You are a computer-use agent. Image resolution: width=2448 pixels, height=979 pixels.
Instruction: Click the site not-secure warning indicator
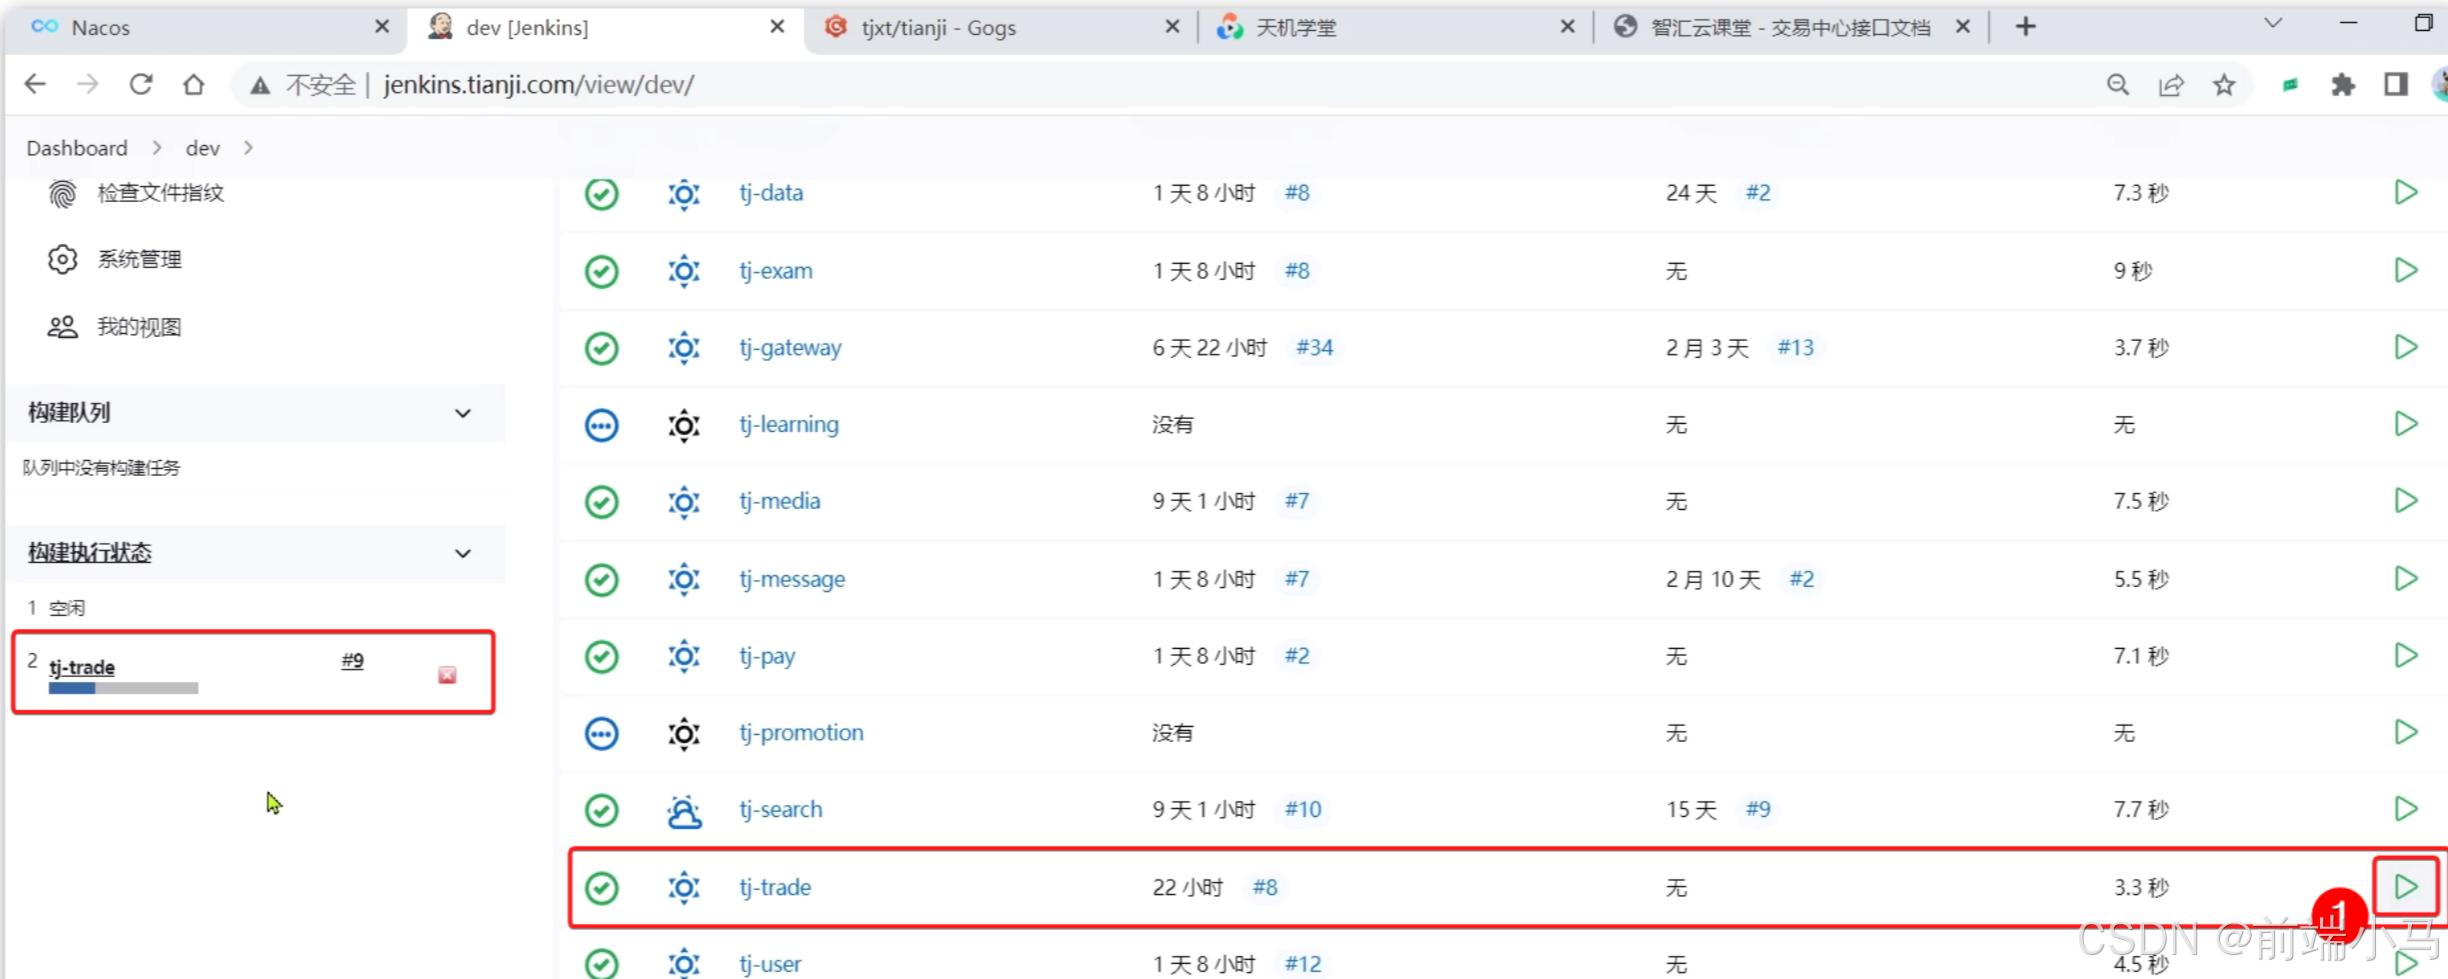pos(302,85)
